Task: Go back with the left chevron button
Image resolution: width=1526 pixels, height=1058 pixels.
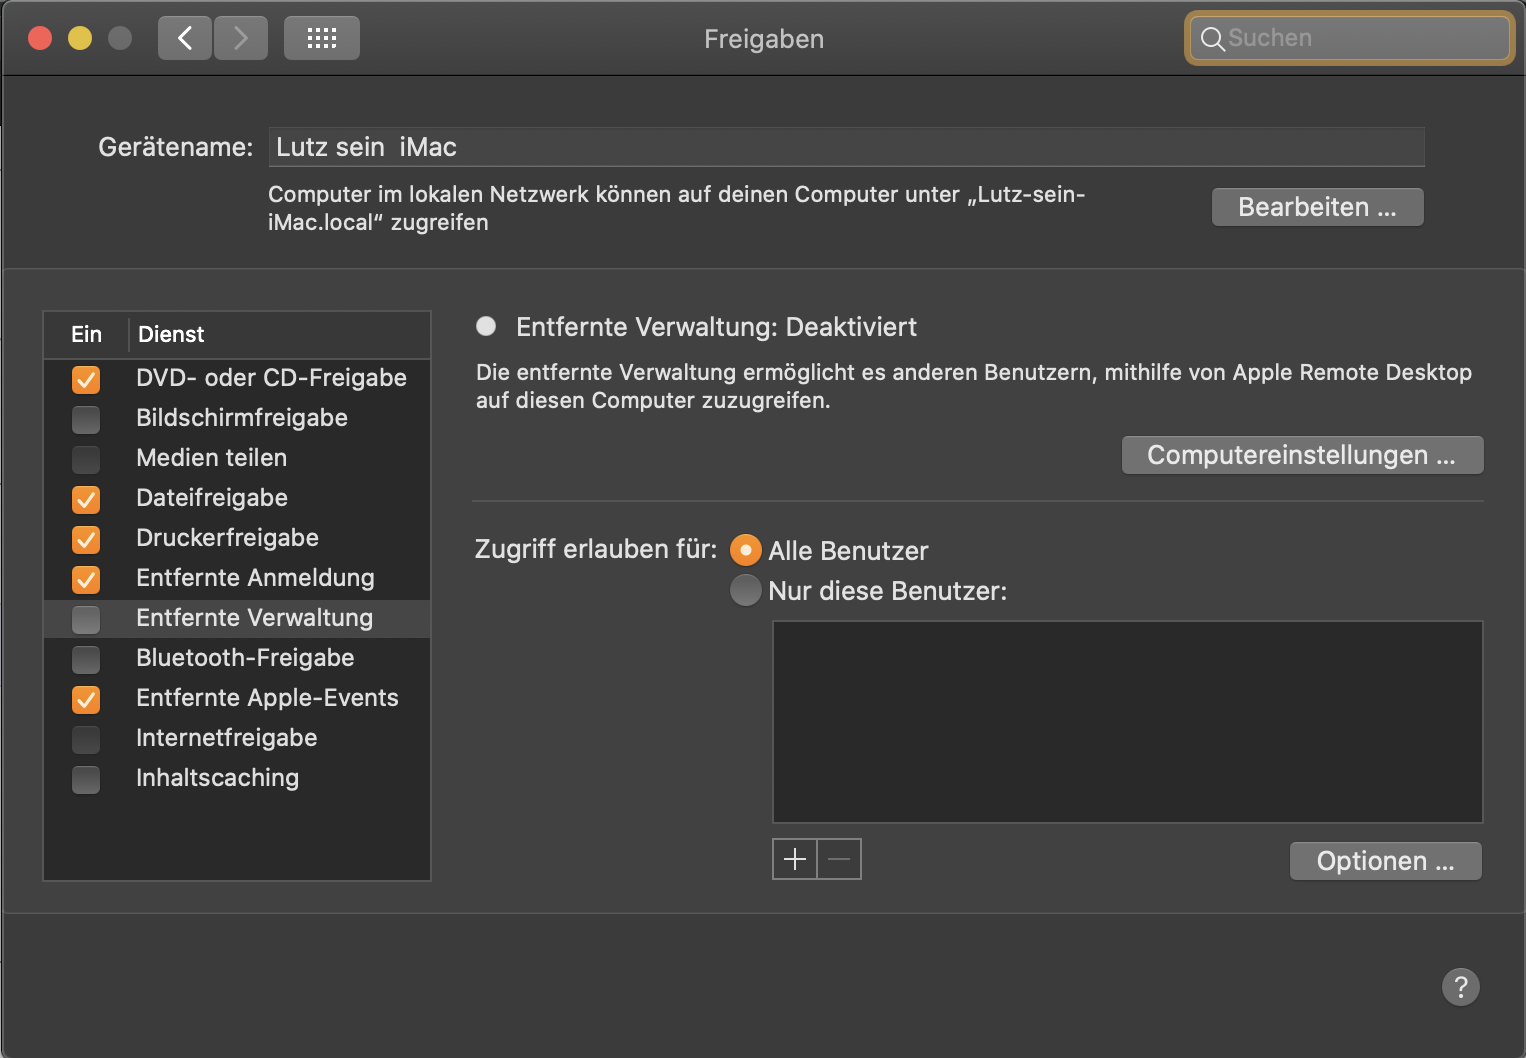Action: point(185,38)
